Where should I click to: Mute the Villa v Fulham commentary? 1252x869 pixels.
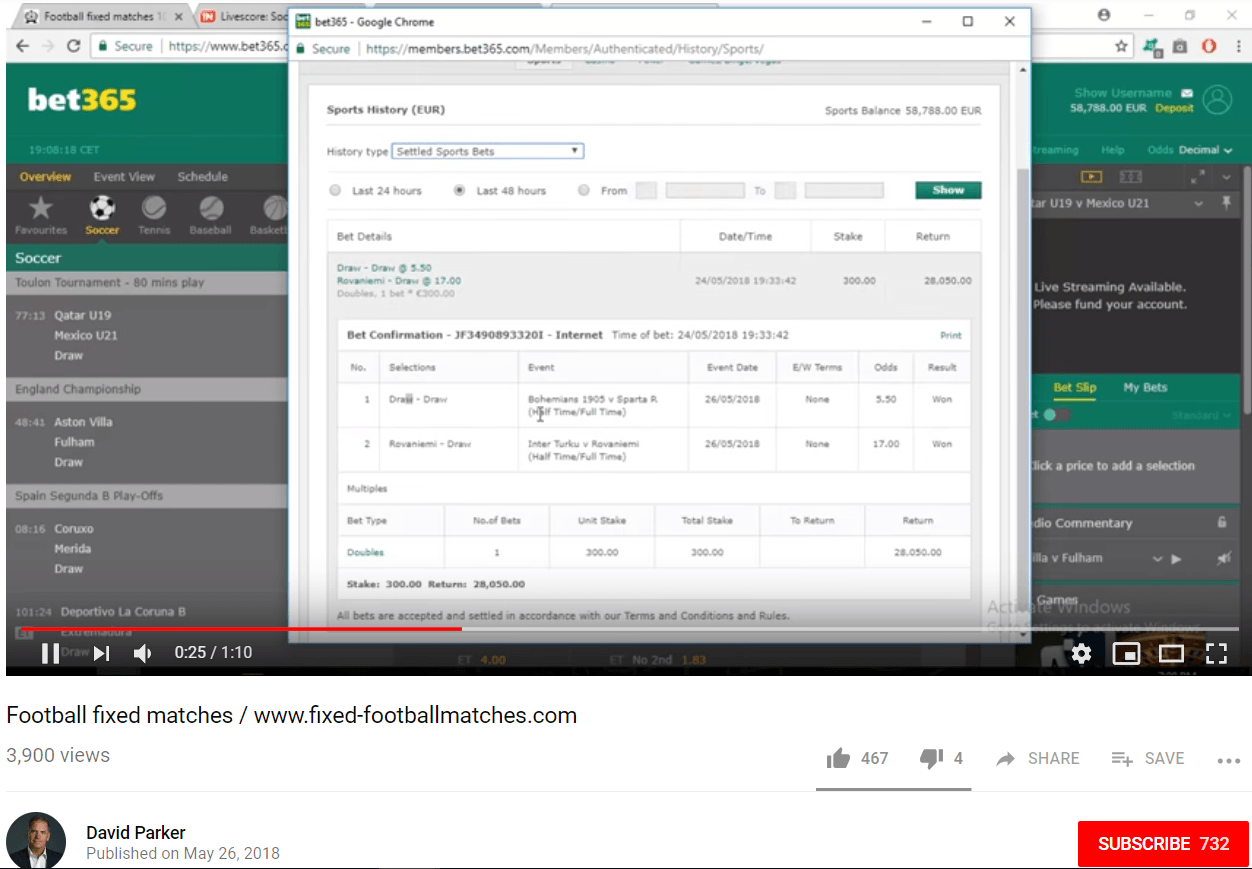[1223, 559]
